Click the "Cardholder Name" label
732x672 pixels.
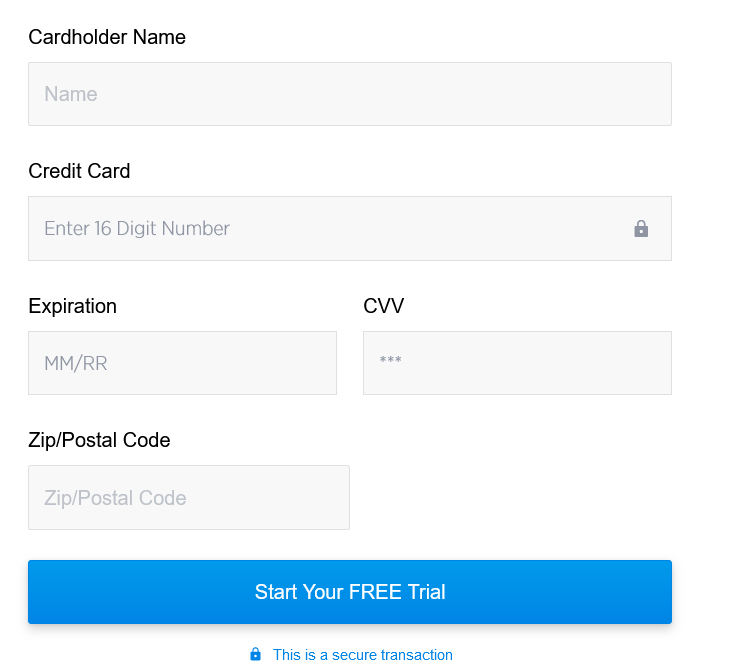107,37
